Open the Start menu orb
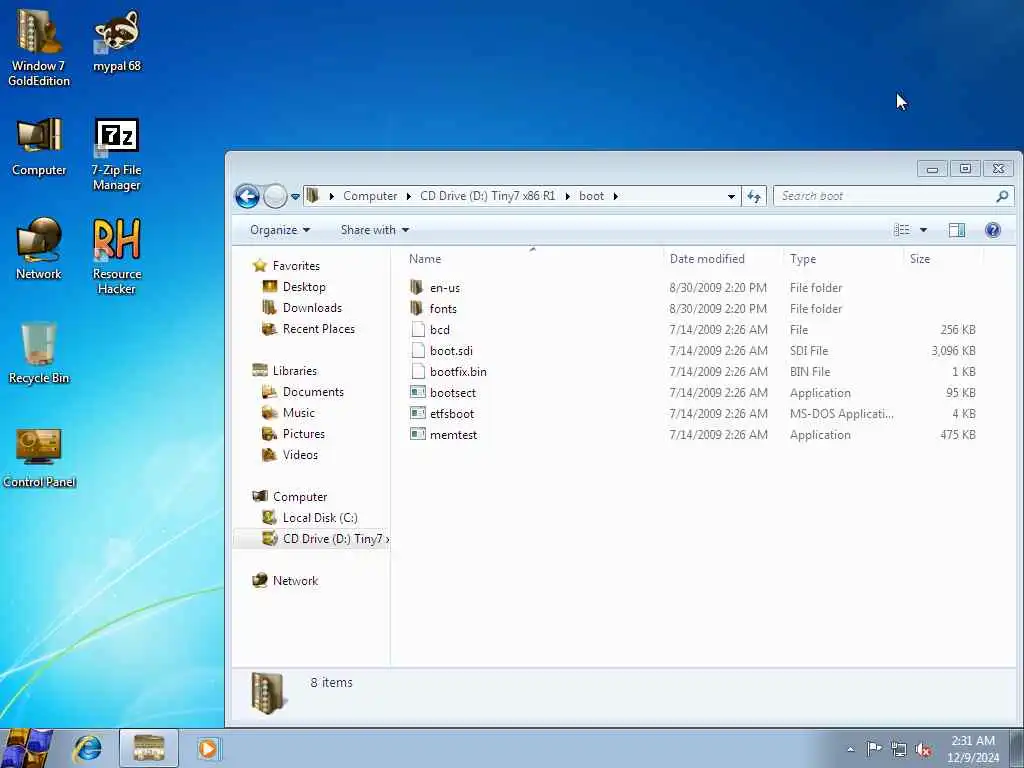This screenshot has height=768, width=1024. coord(26,748)
